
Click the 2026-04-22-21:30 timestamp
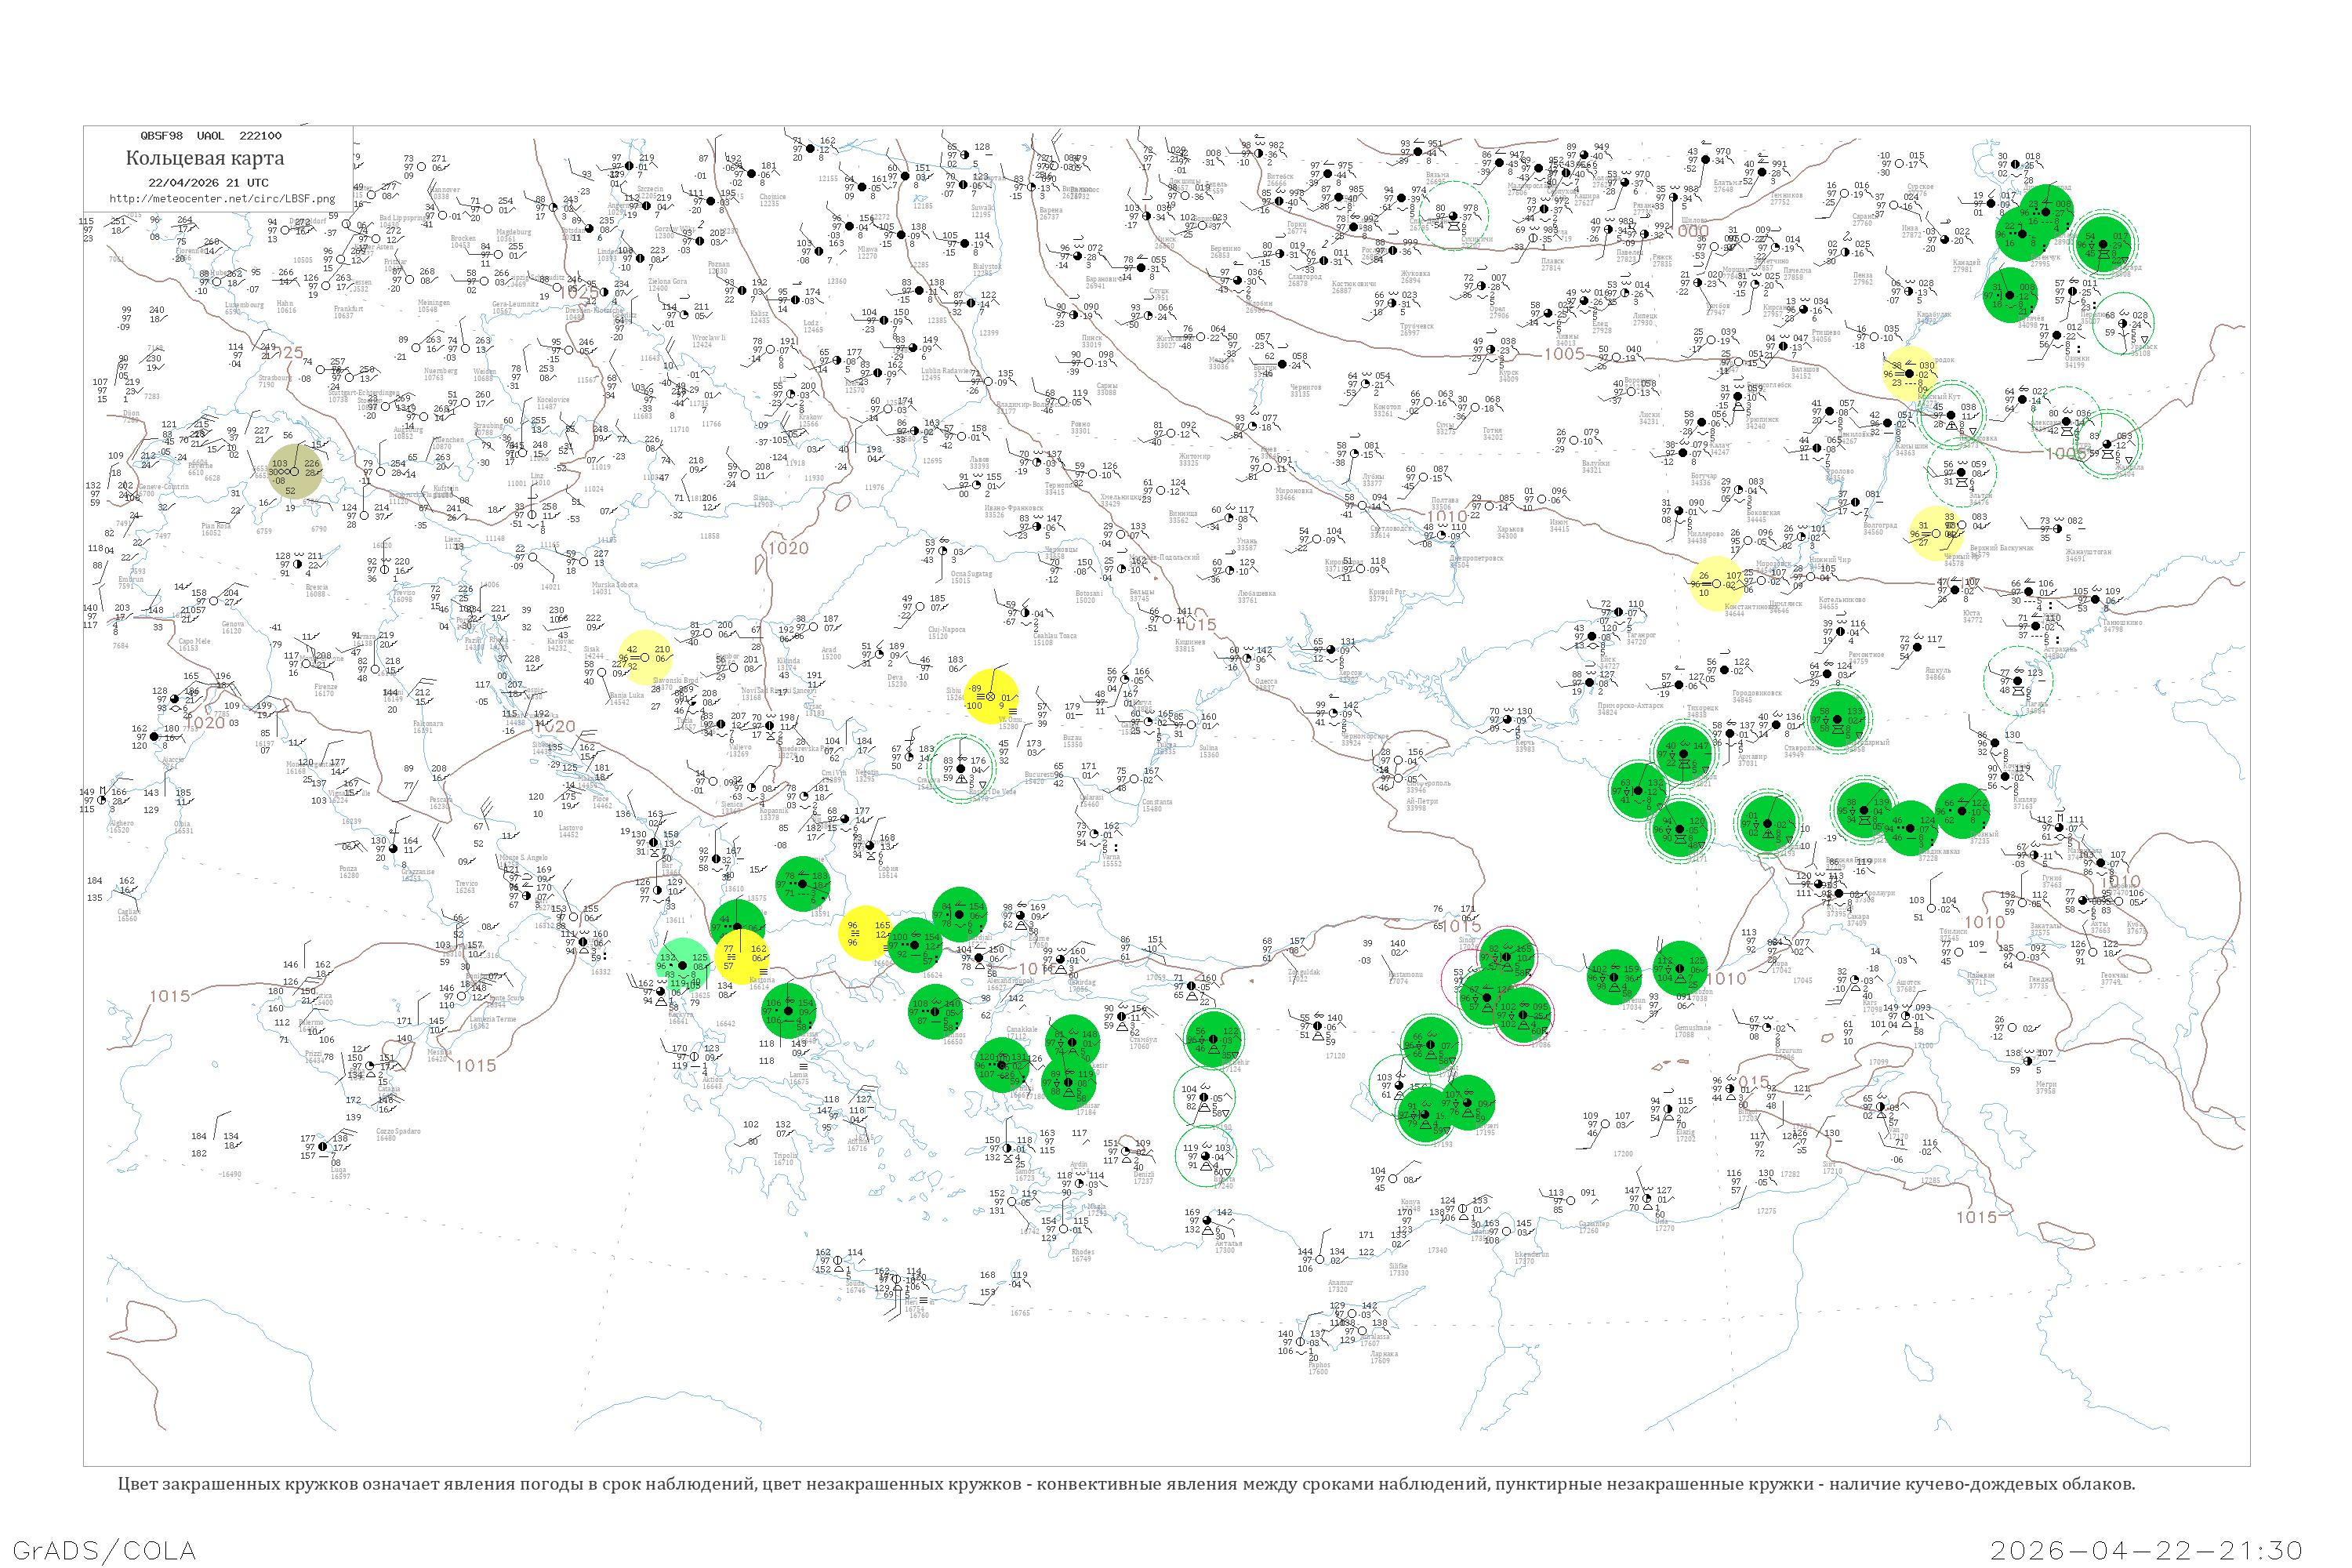point(2146,1550)
